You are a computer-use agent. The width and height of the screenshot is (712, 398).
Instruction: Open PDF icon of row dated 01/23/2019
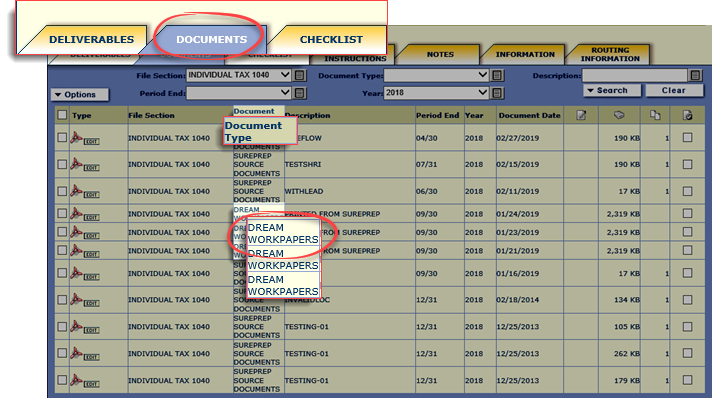(76, 232)
